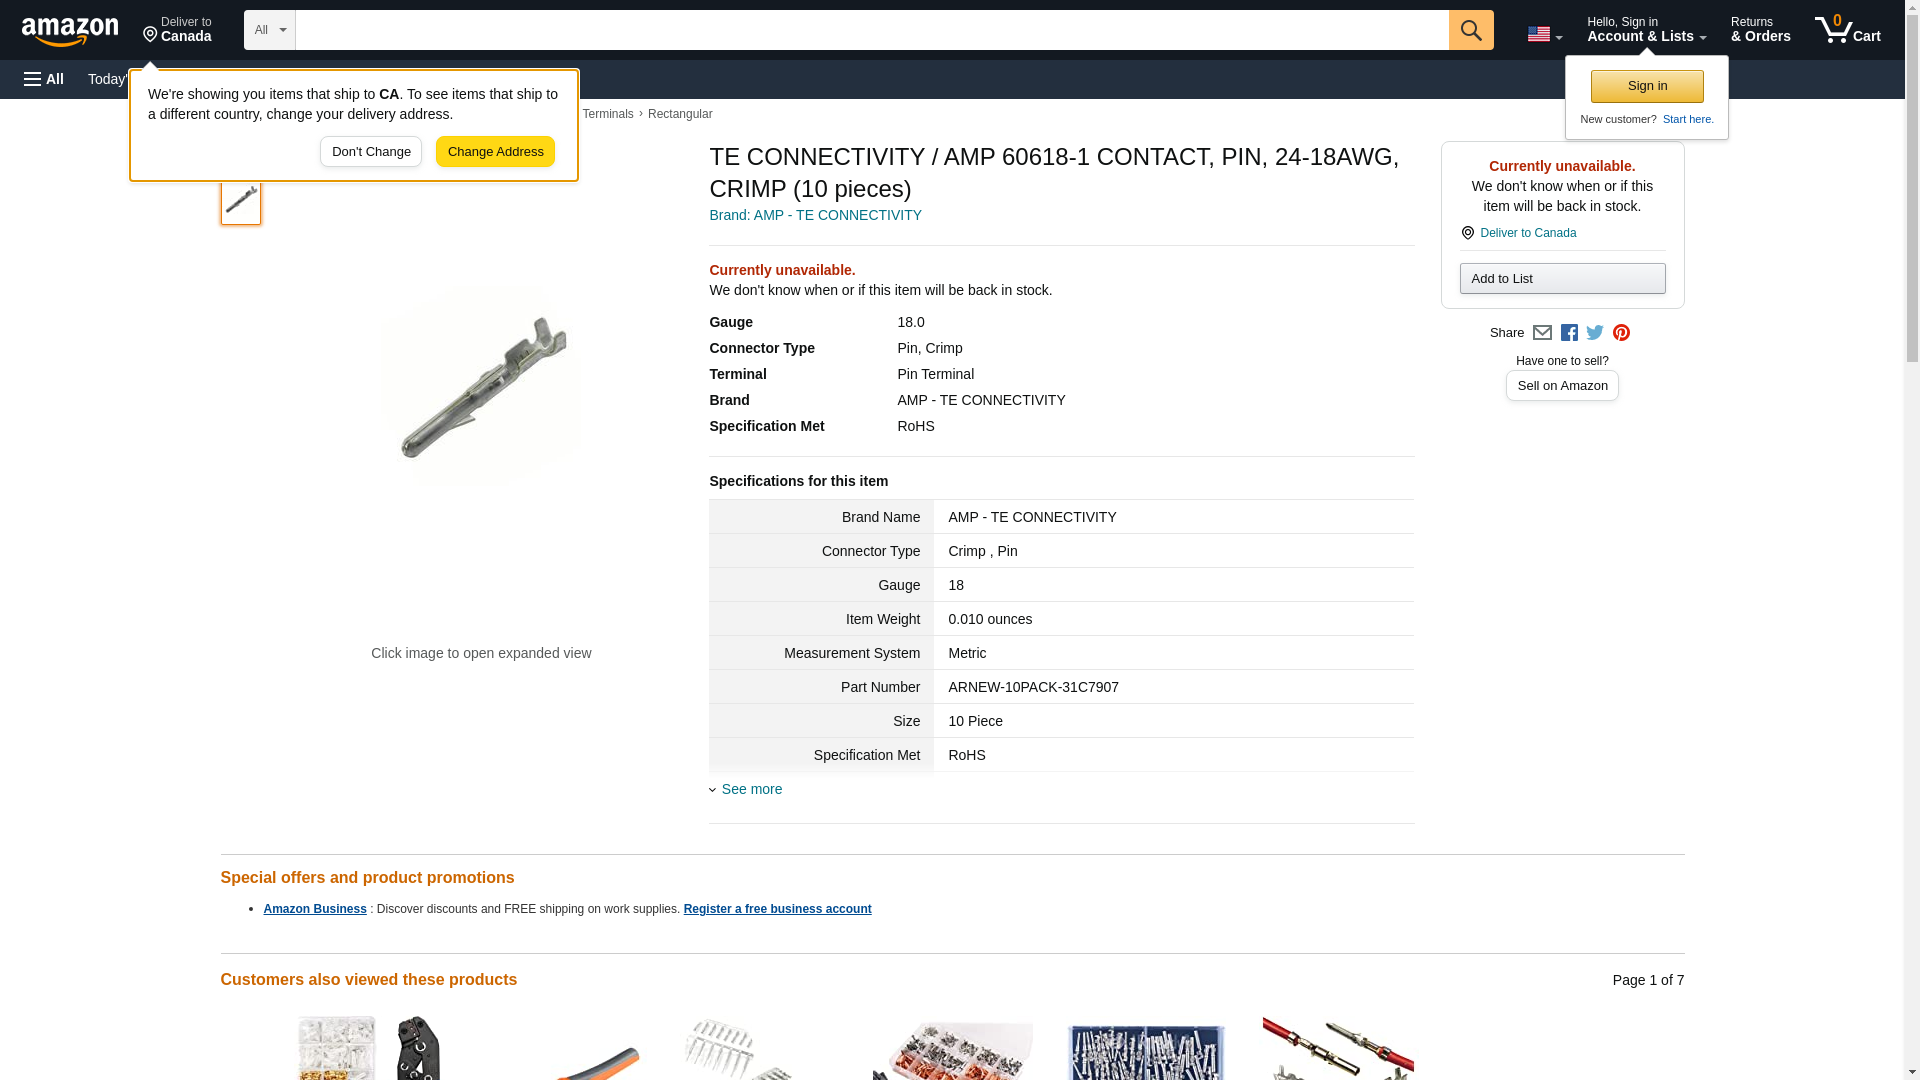Open Account & Lists menu
The height and width of the screenshot is (1080, 1920).
tap(1646, 30)
